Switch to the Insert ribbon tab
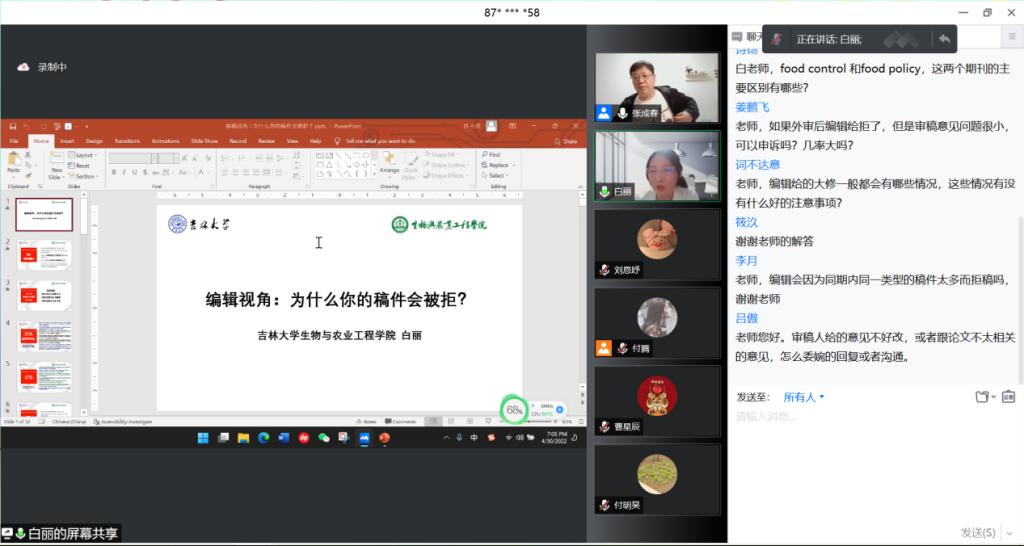This screenshot has width=1024, height=546. click(67, 141)
